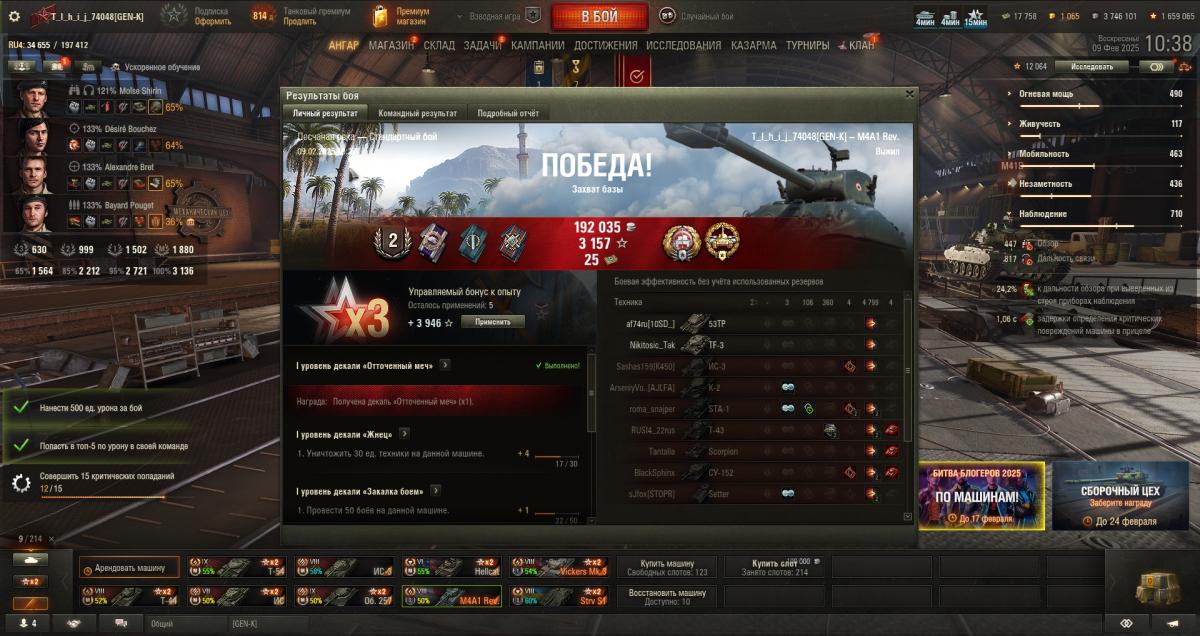Toggle the orange striped favorites filter

coord(30,603)
